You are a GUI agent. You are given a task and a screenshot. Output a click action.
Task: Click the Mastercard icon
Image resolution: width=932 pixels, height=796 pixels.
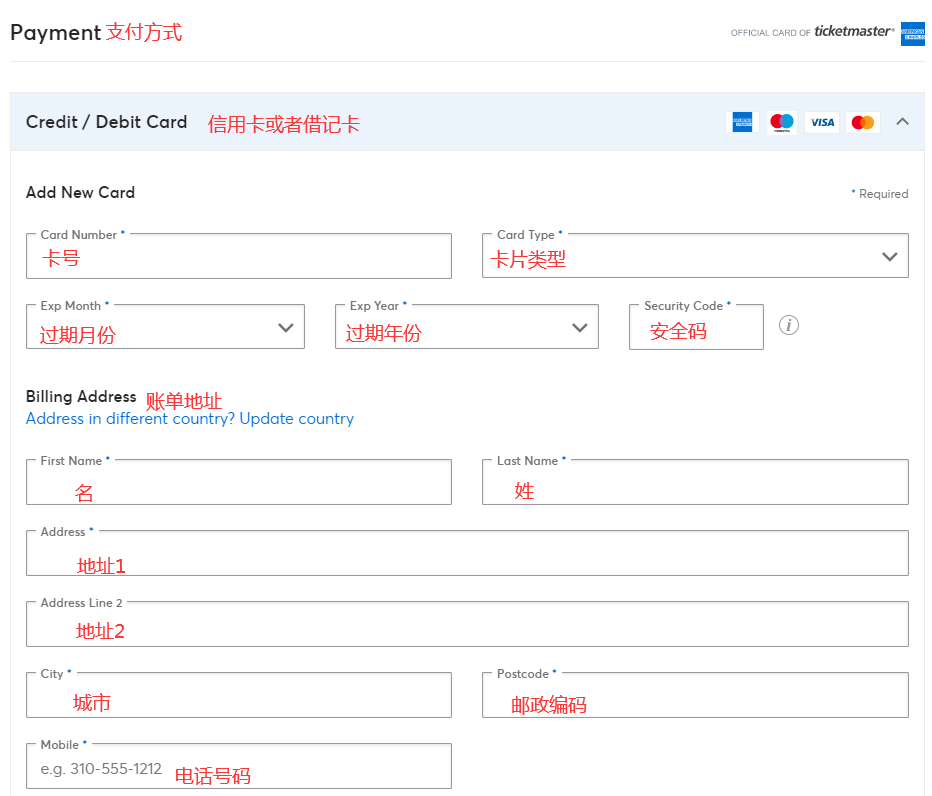pyautogui.click(x=862, y=122)
